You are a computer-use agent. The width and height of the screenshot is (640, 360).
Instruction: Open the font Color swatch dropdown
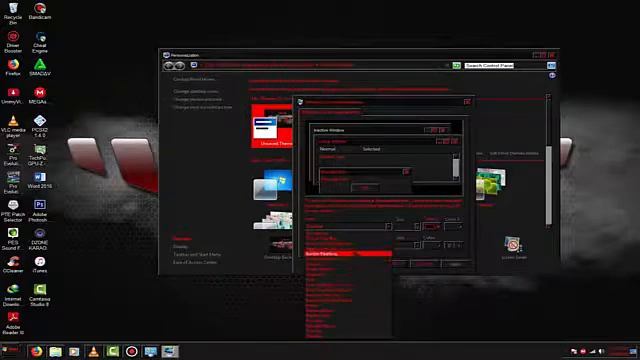[x=432, y=245]
